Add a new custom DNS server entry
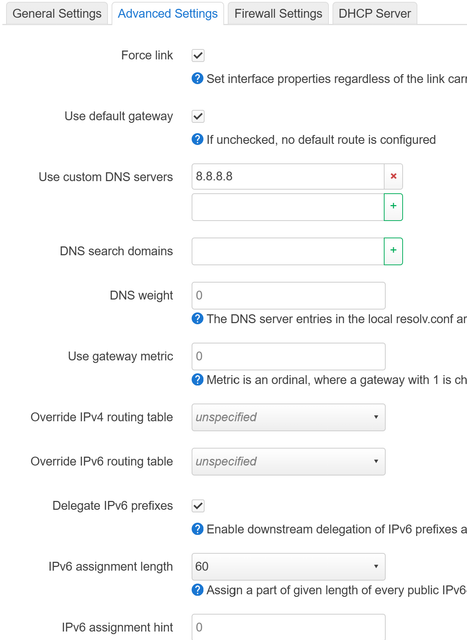Image resolution: width=467 pixels, height=640 pixels. click(x=393, y=207)
